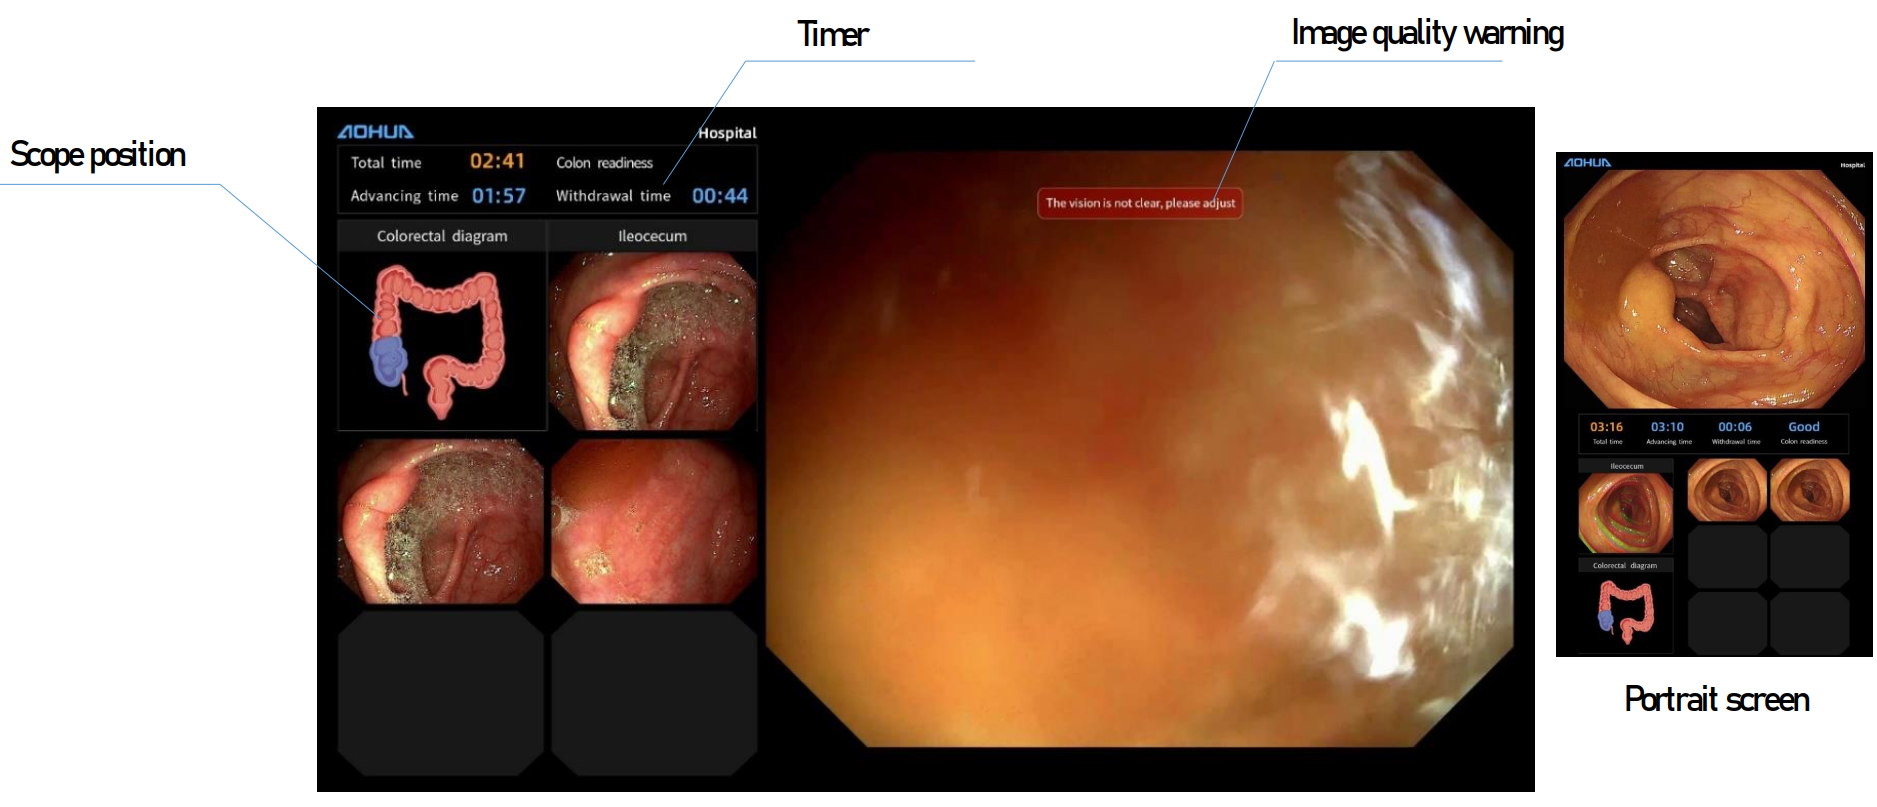Dismiss the red vision not clear warning
Screen dimensions: 1877x807
[x=1140, y=203]
